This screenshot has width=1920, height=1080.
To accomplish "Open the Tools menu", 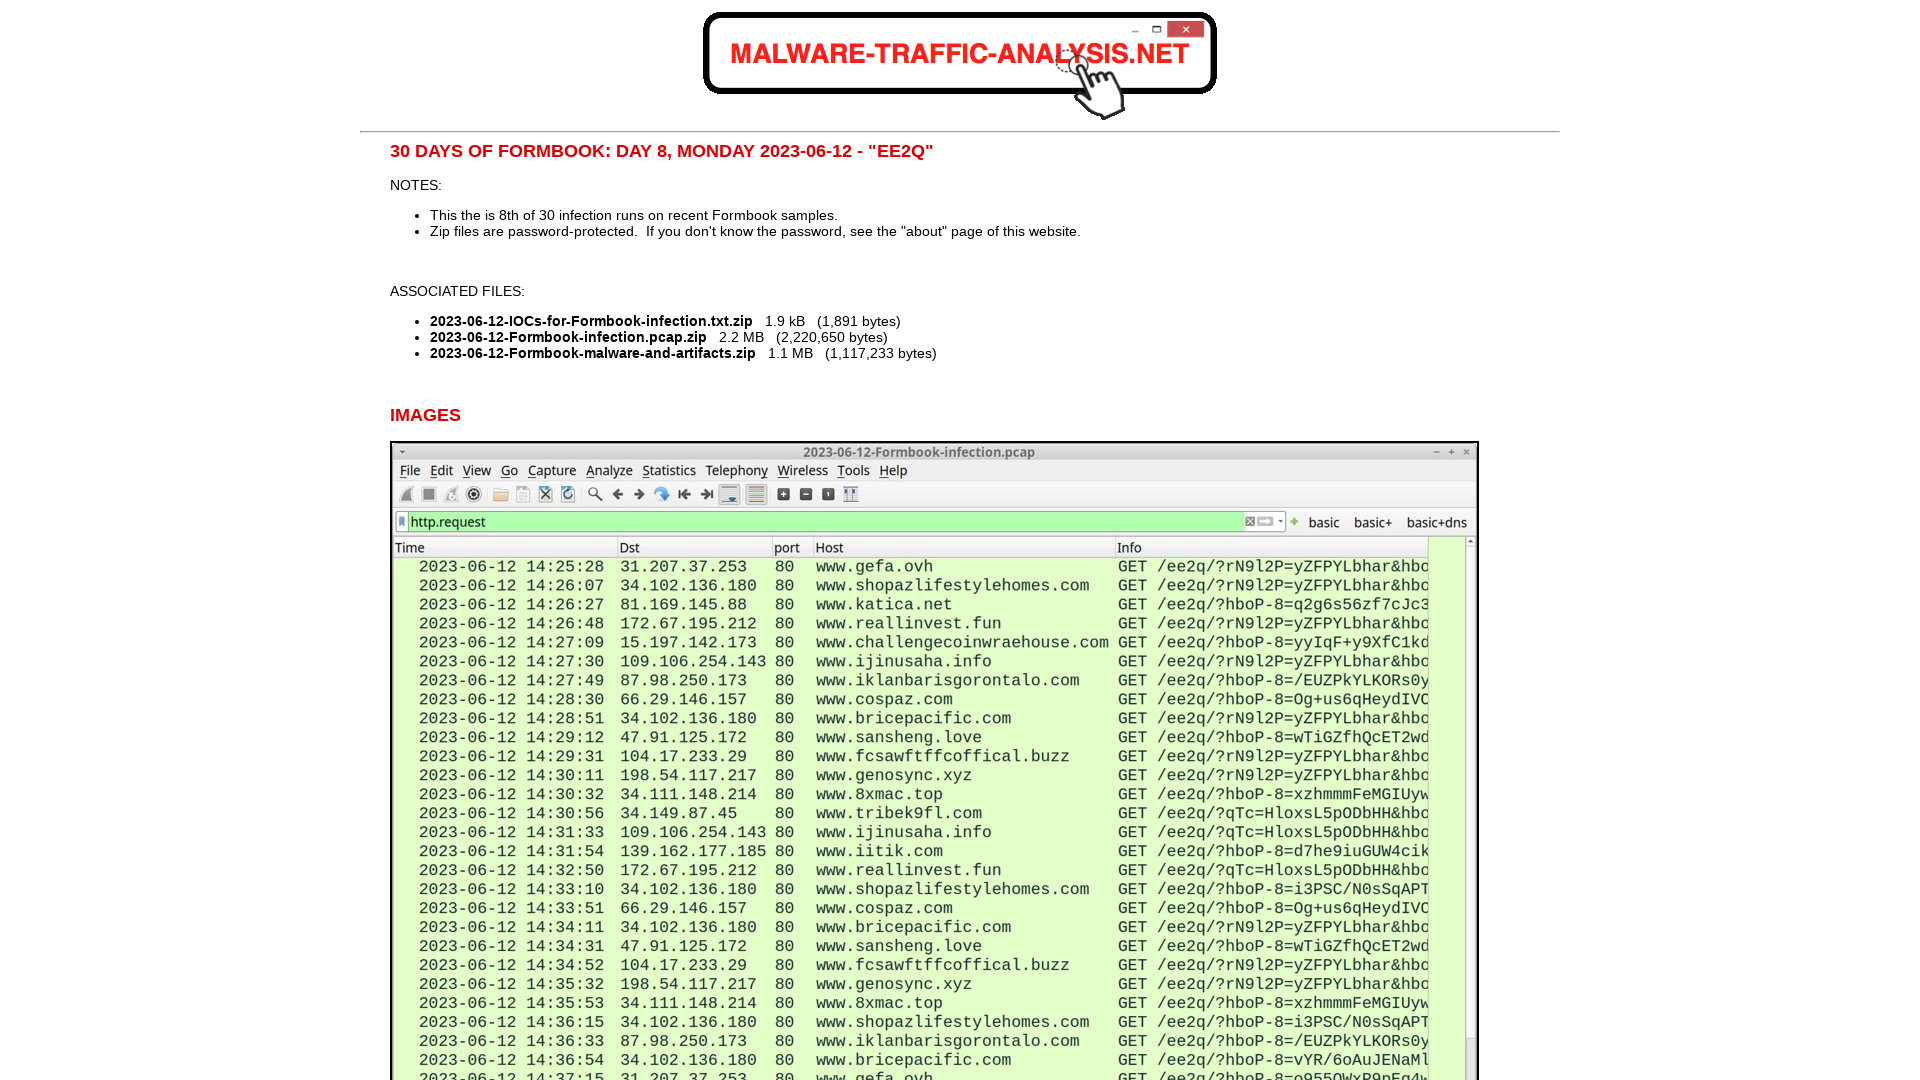I will coord(853,471).
